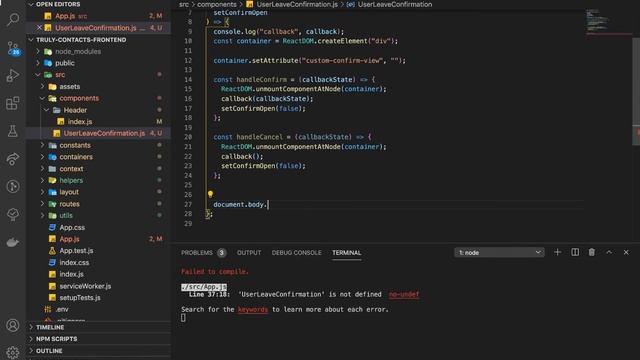Click the no-undef link in terminal
Screen dimensions: 640x360
coord(404,294)
